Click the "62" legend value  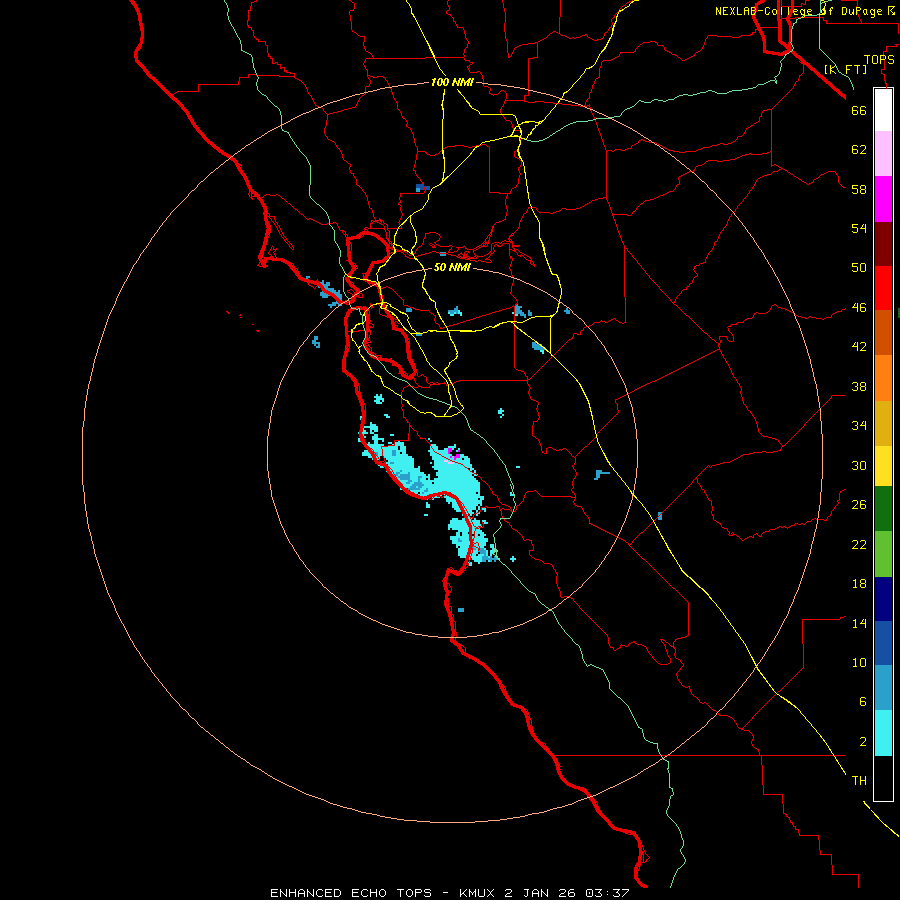click(859, 150)
